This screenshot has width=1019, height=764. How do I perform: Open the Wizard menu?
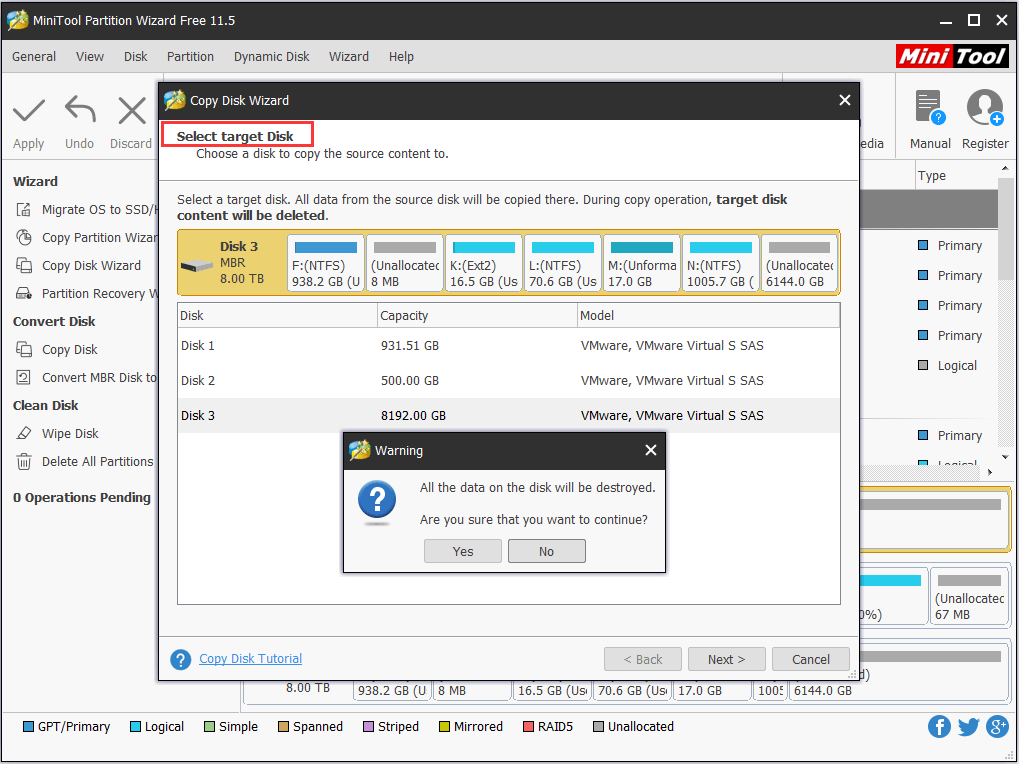pos(349,57)
